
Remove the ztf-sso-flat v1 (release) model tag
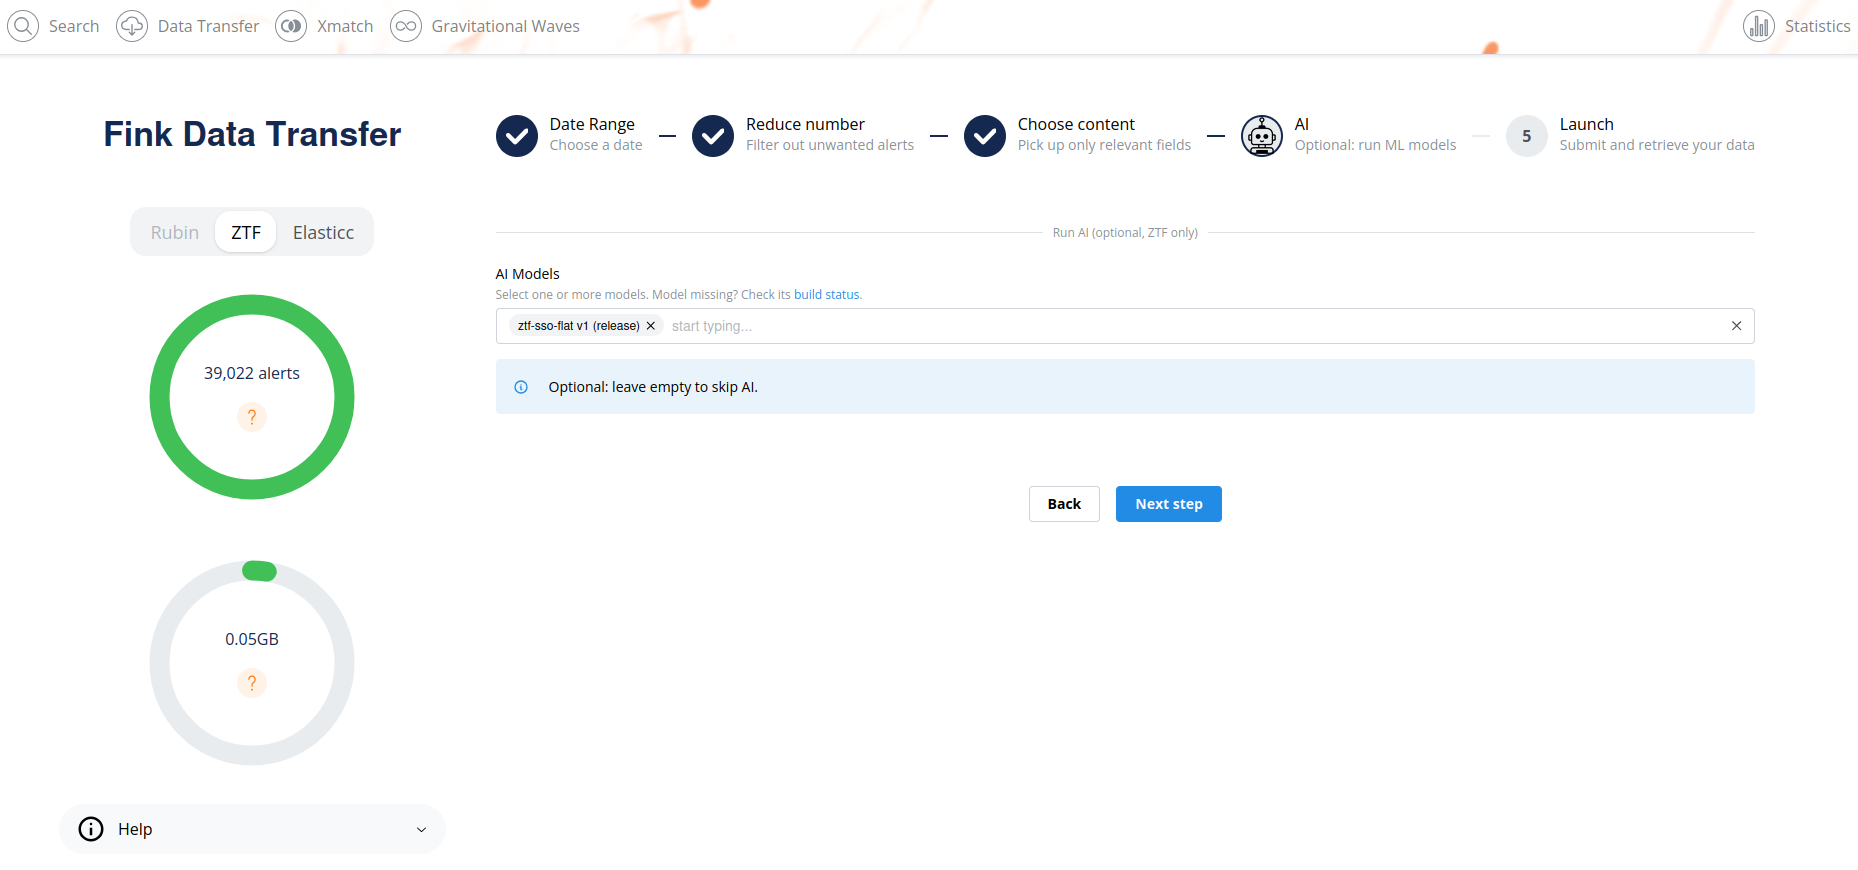651,326
